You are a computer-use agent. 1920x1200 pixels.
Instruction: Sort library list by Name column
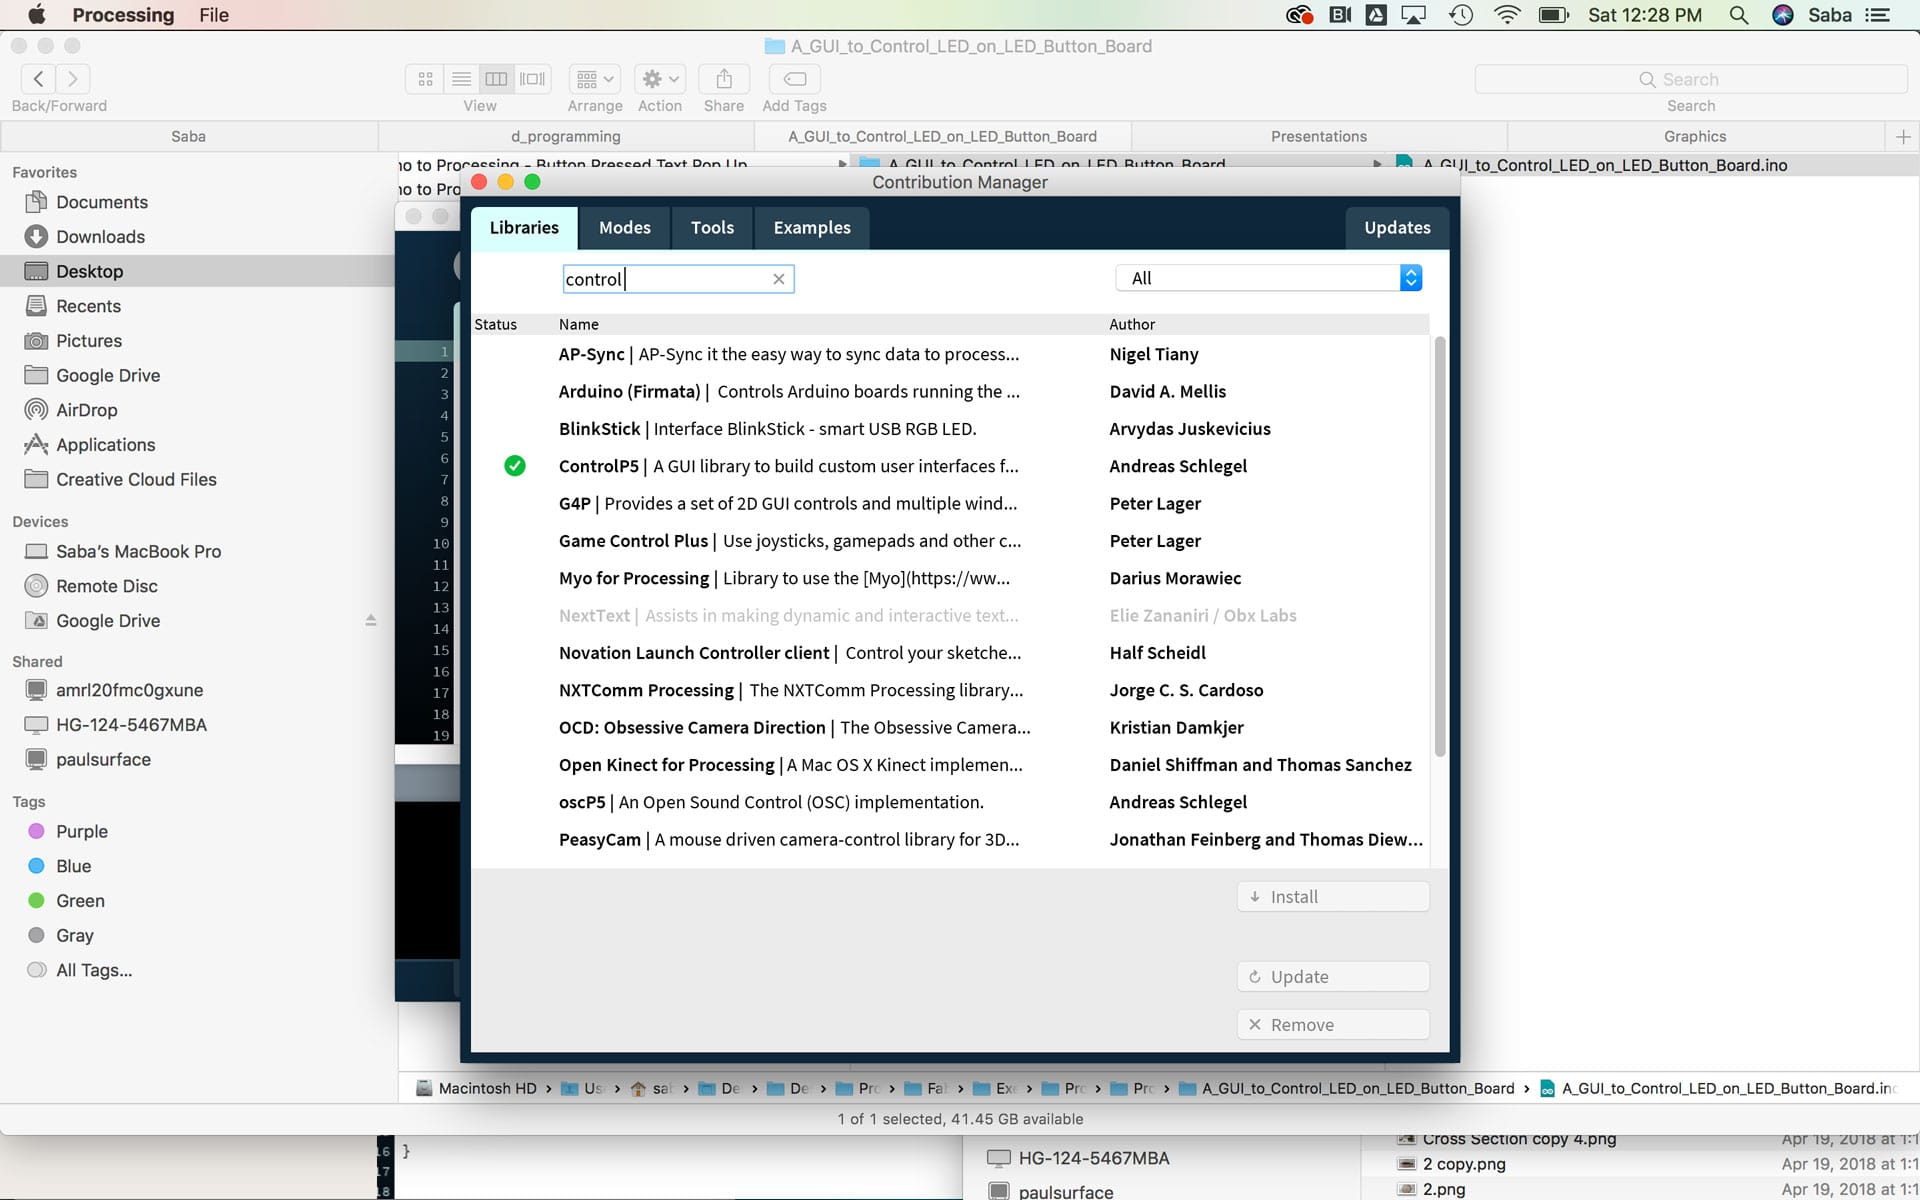pyautogui.click(x=578, y=324)
